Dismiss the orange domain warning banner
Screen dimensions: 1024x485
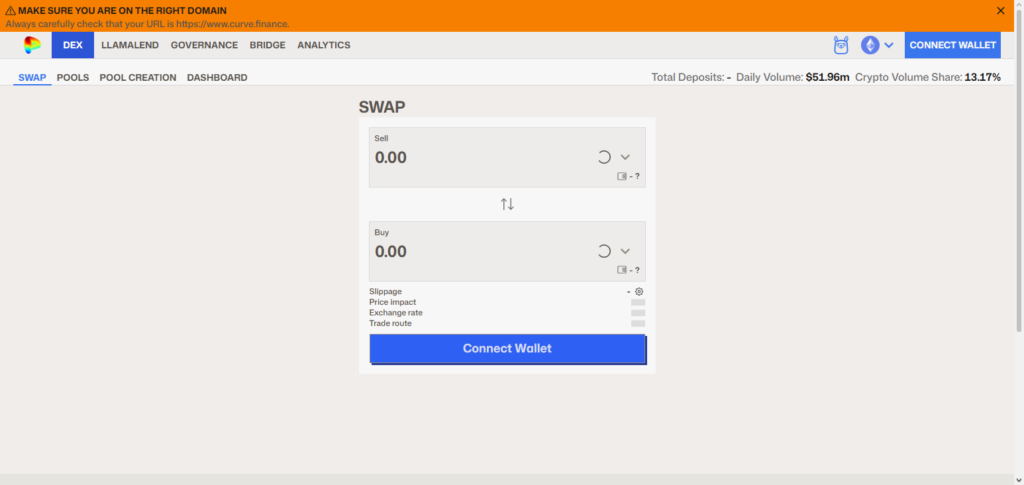pyautogui.click(x=1000, y=11)
